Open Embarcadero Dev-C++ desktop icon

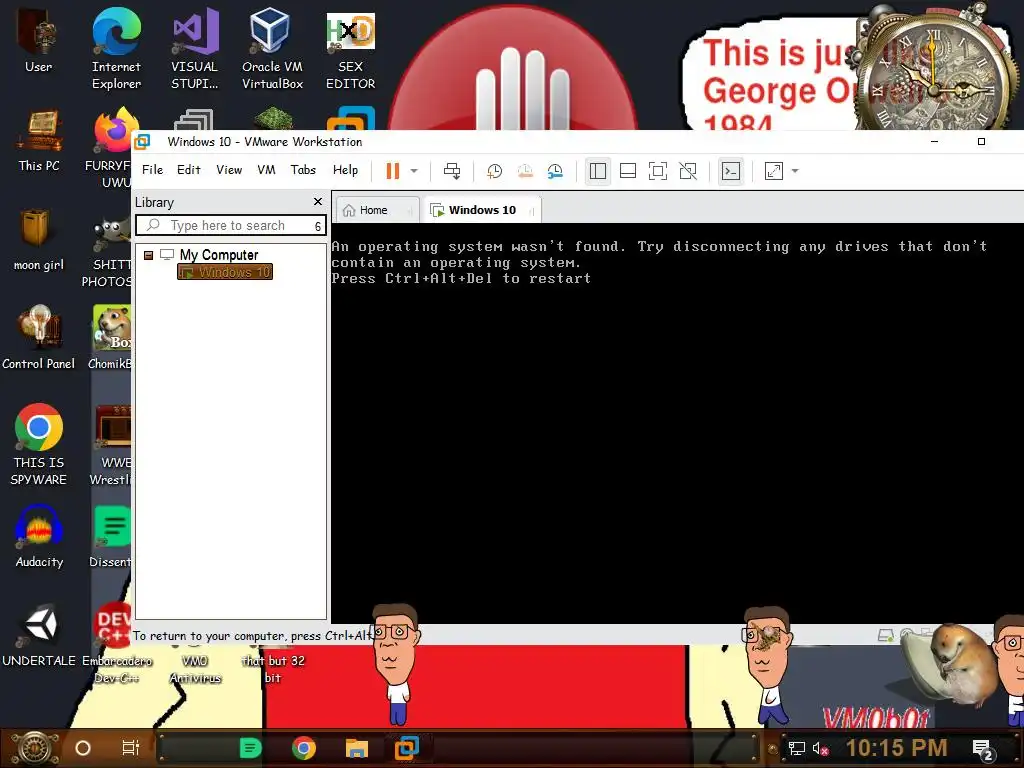[116, 643]
